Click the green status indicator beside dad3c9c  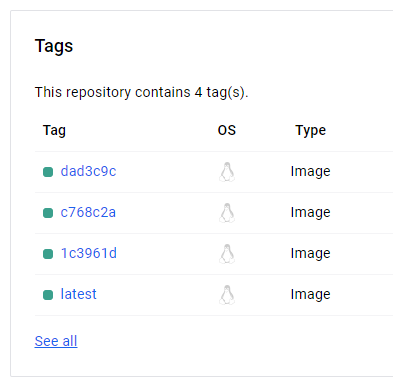[x=48, y=172]
